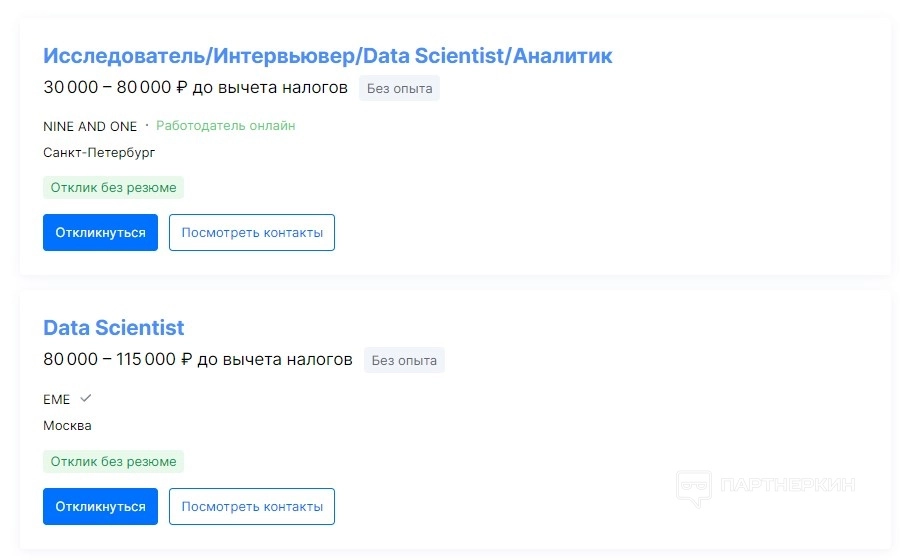Click Откликнуться for the NINE AND ONE vacancy
The width and height of the screenshot is (906, 560).
pyautogui.click(x=100, y=233)
